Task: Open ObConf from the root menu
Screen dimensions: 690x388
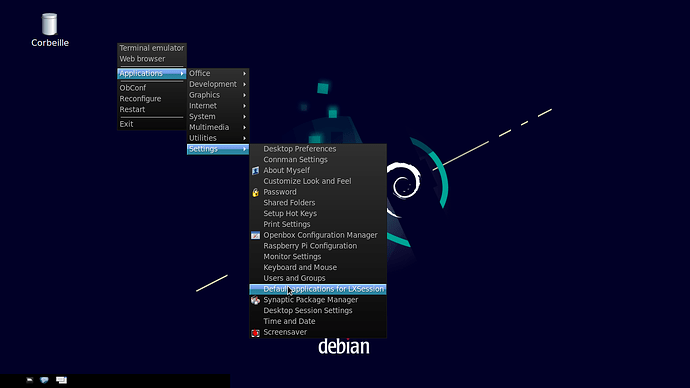Action: coord(151,88)
